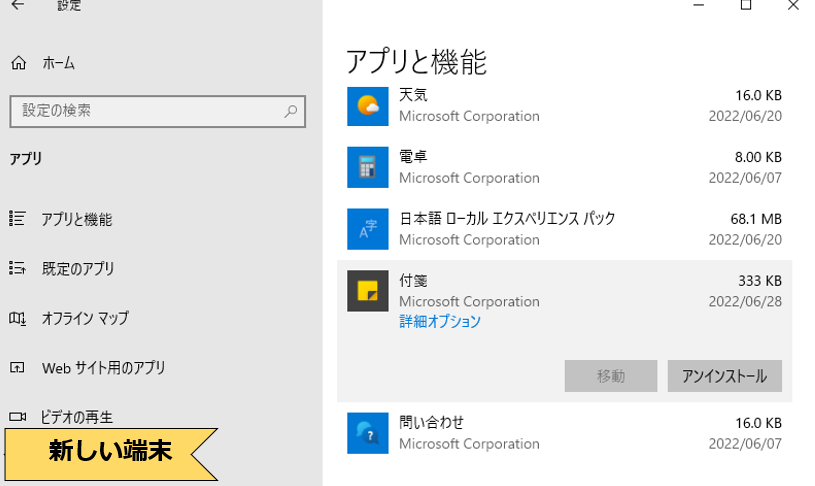The height and width of the screenshot is (486, 815).
Task: Click the アプリ section header in sidebar
Action: (25, 159)
